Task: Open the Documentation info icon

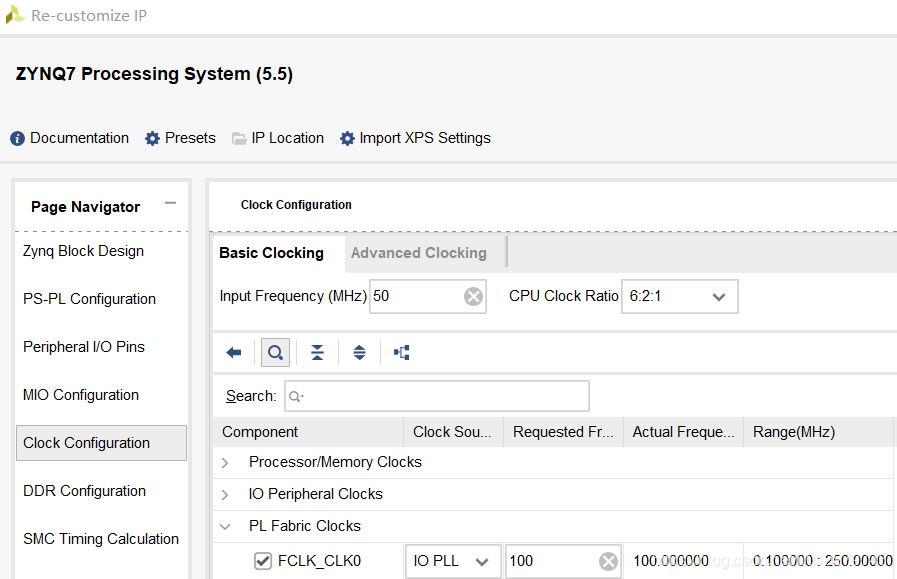Action: [17, 138]
